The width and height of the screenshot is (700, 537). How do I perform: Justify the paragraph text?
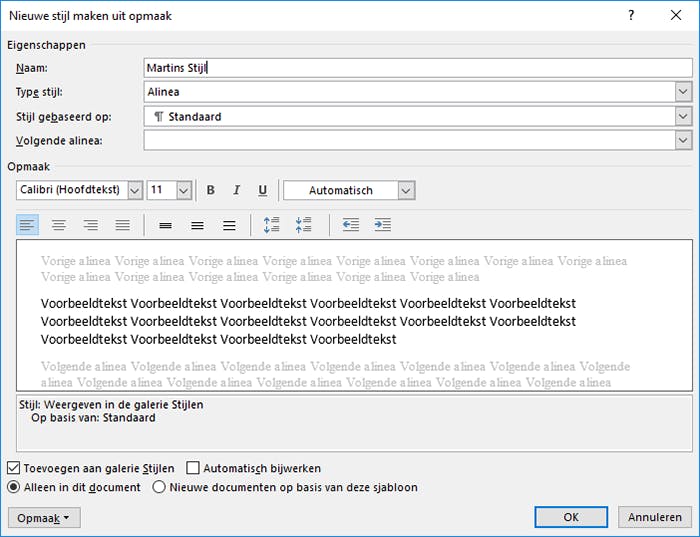click(x=122, y=225)
